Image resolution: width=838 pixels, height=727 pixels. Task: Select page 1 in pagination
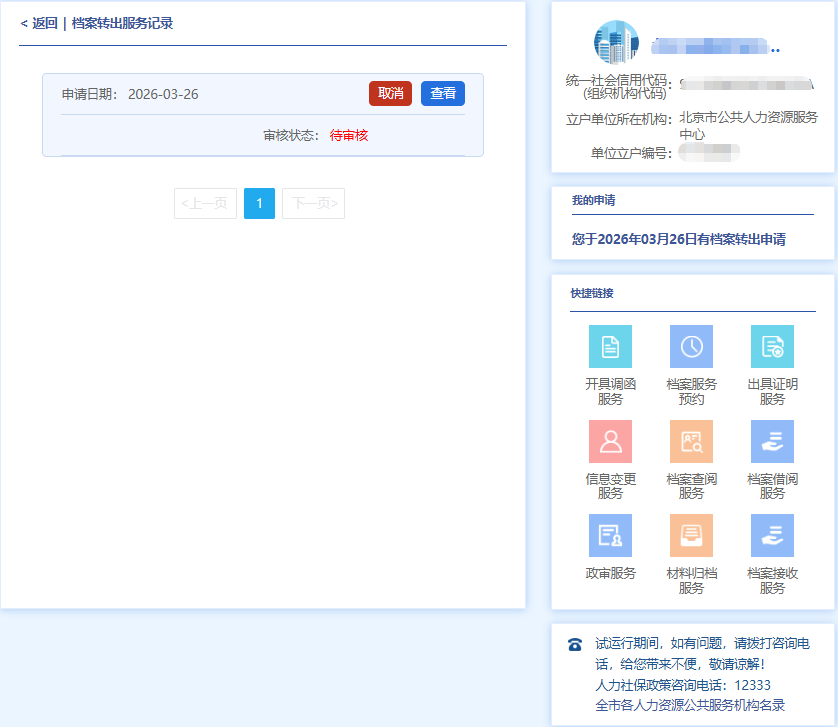259,204
